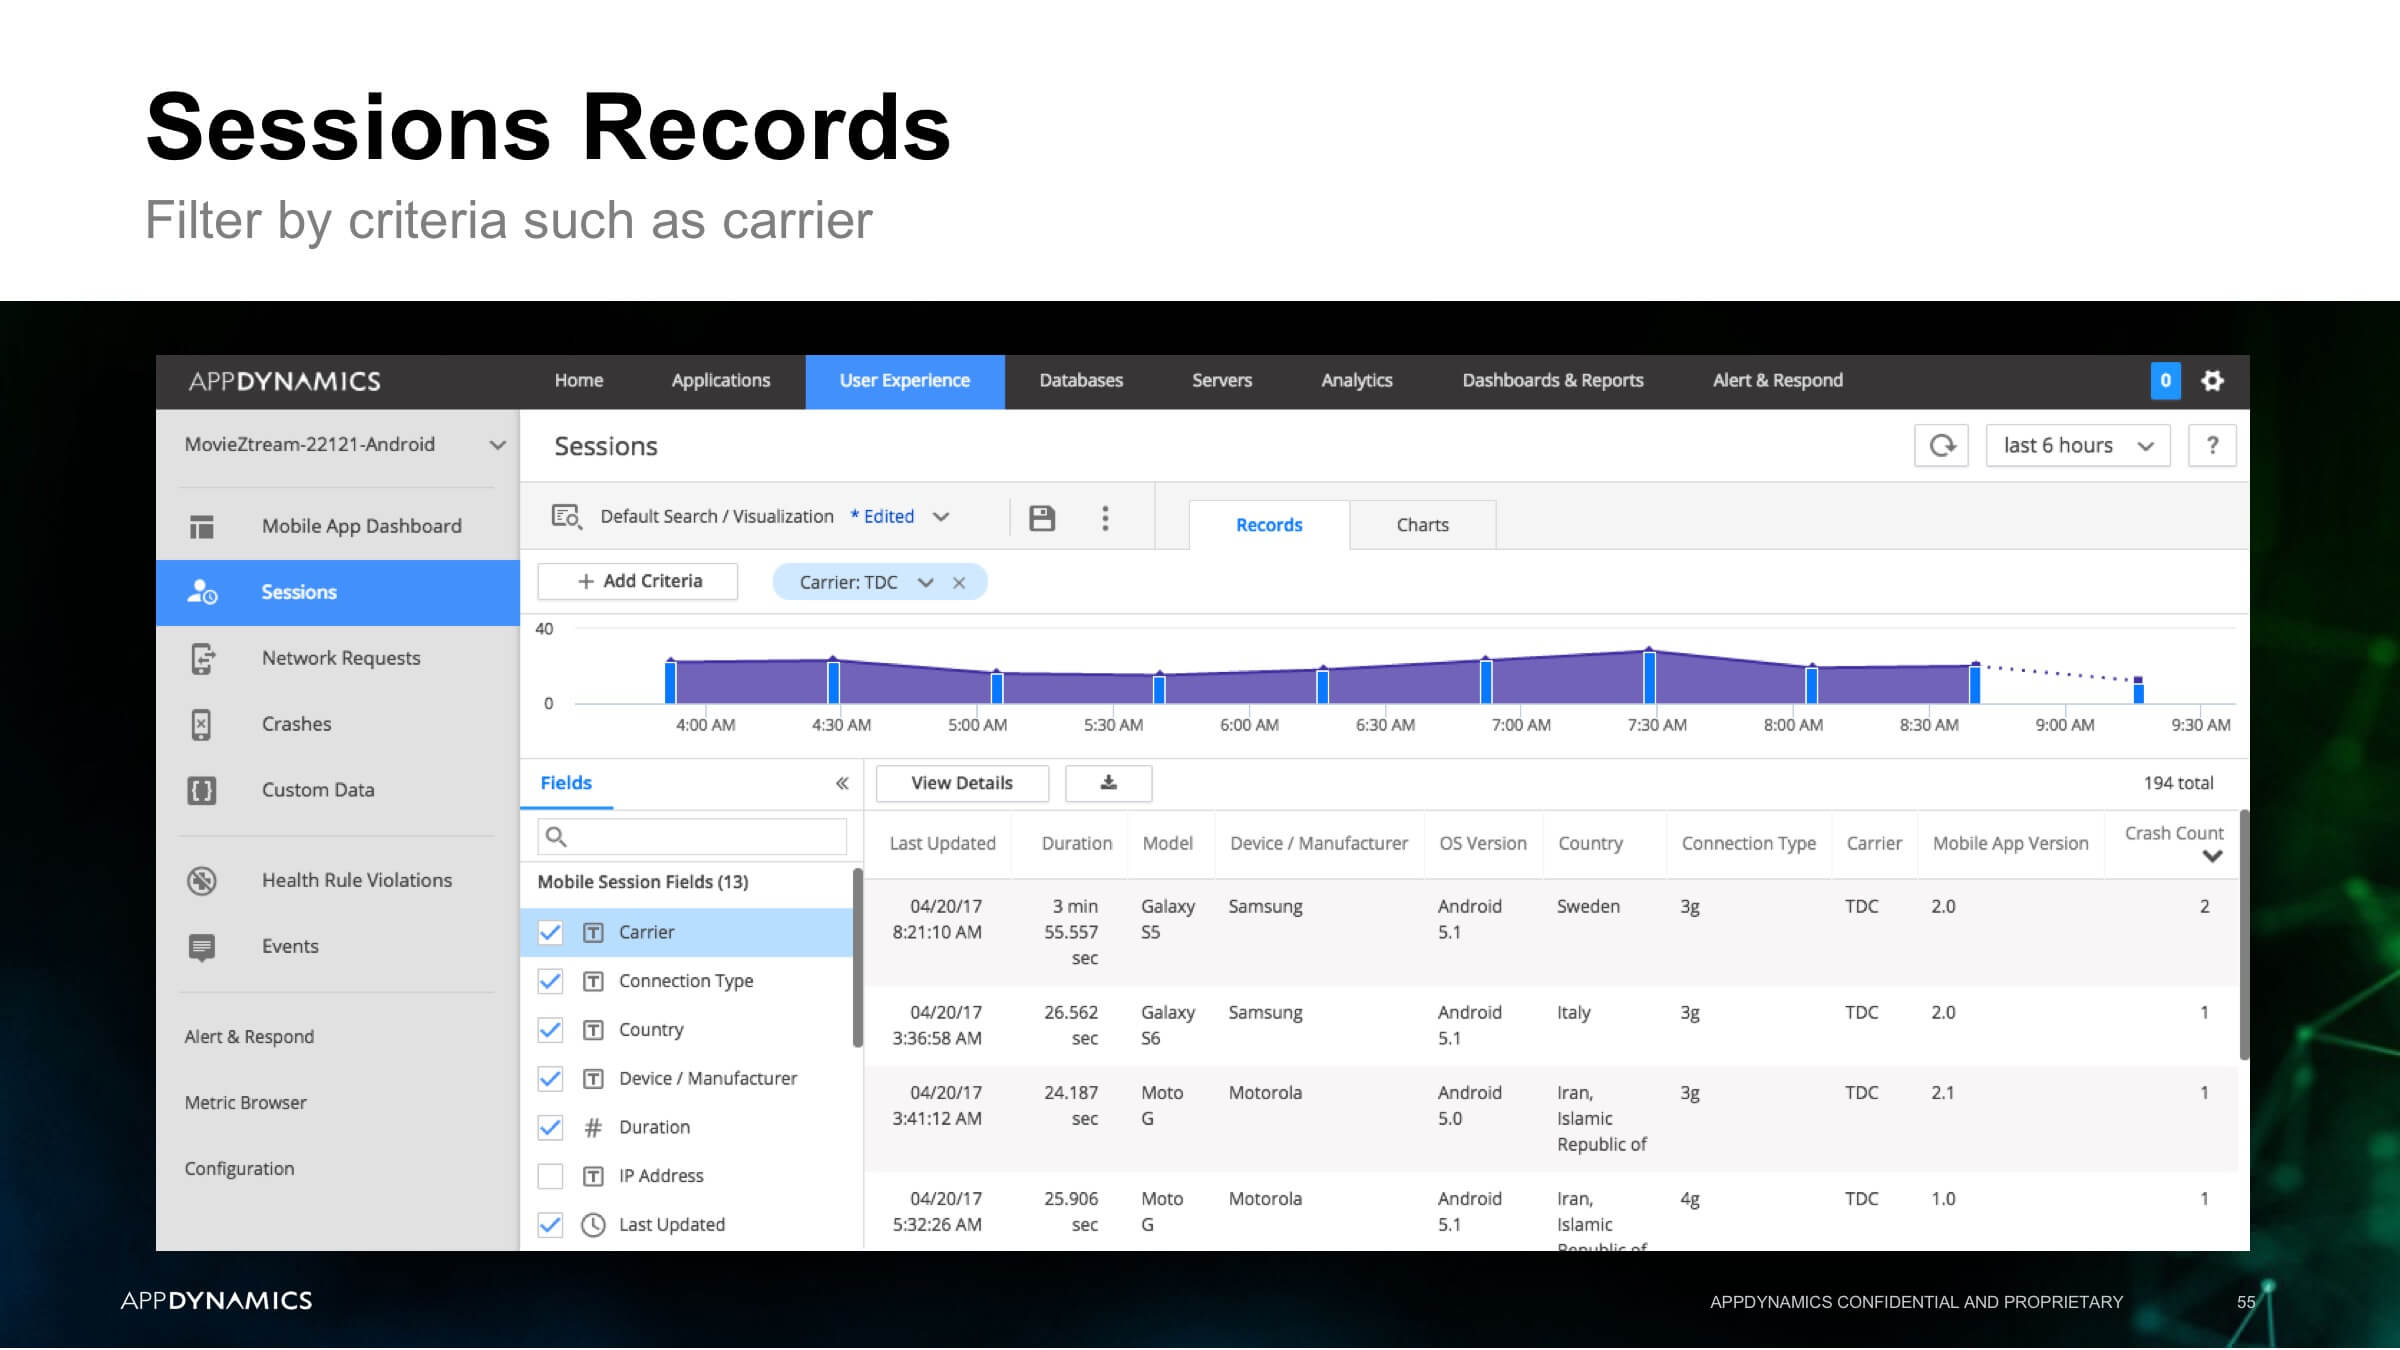Click the Crash Count sort arrow
2400x1350 pixels.
pos(2212,856)
